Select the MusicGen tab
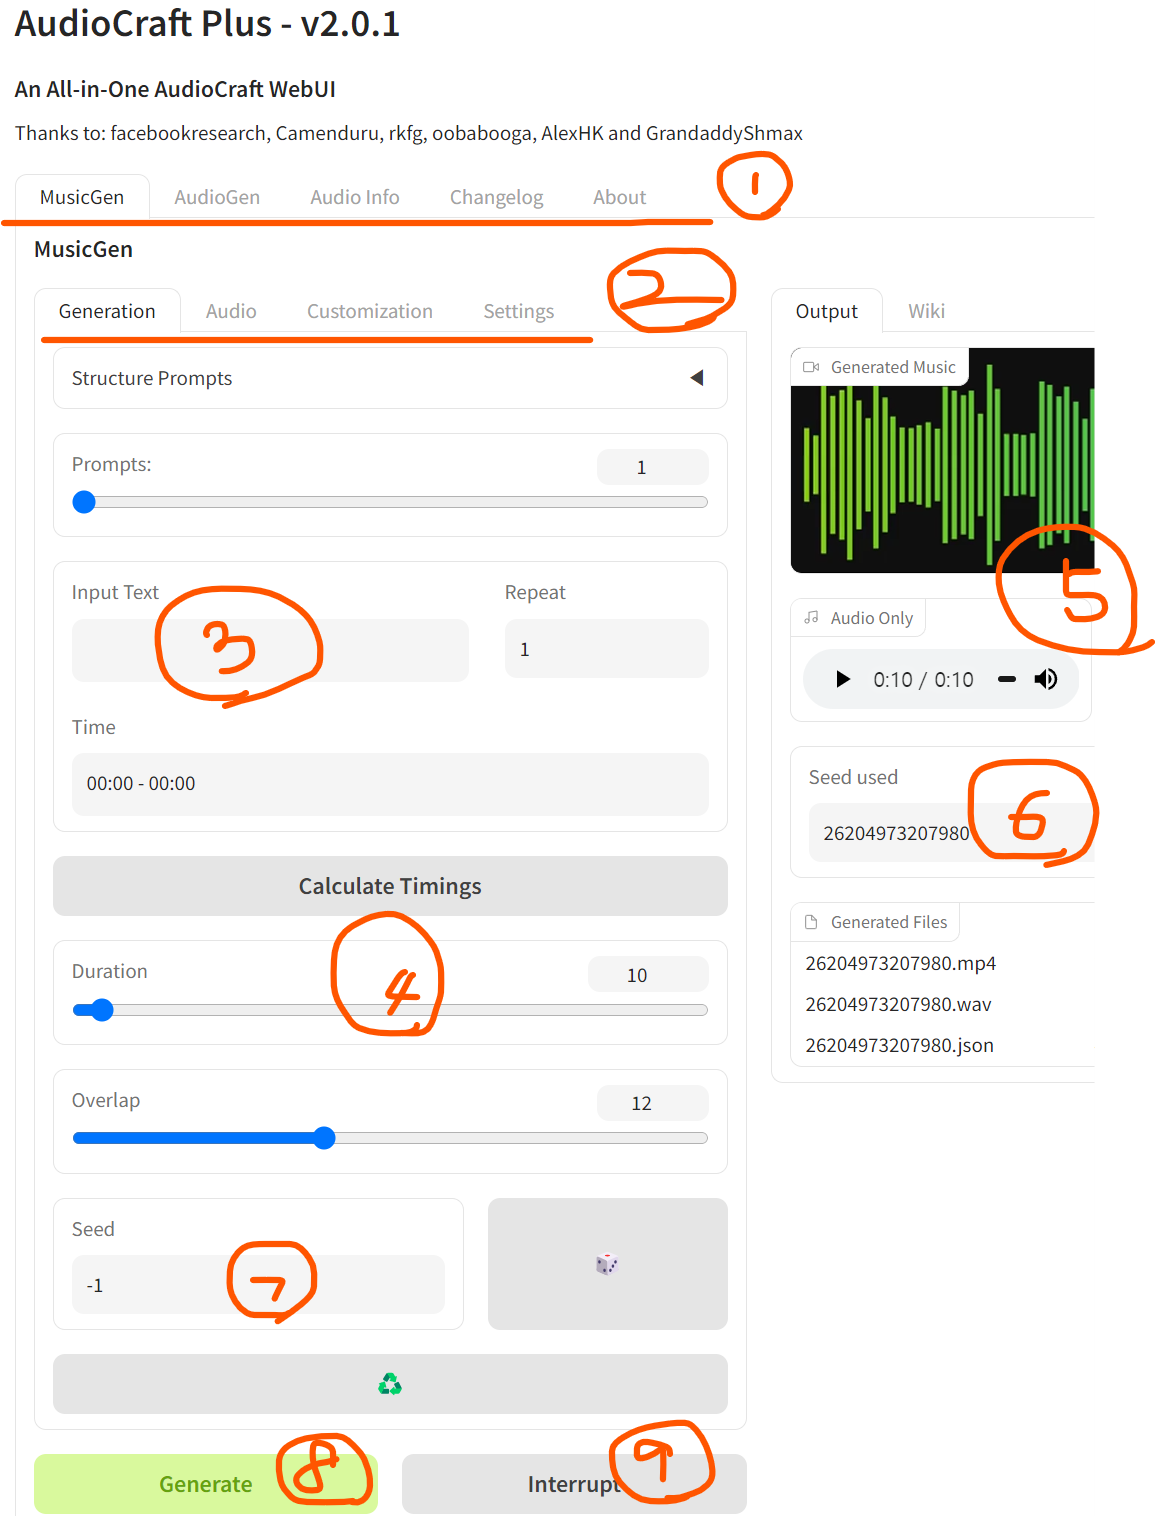This screenshot has width=1156, height=1516. coord(82,197)
